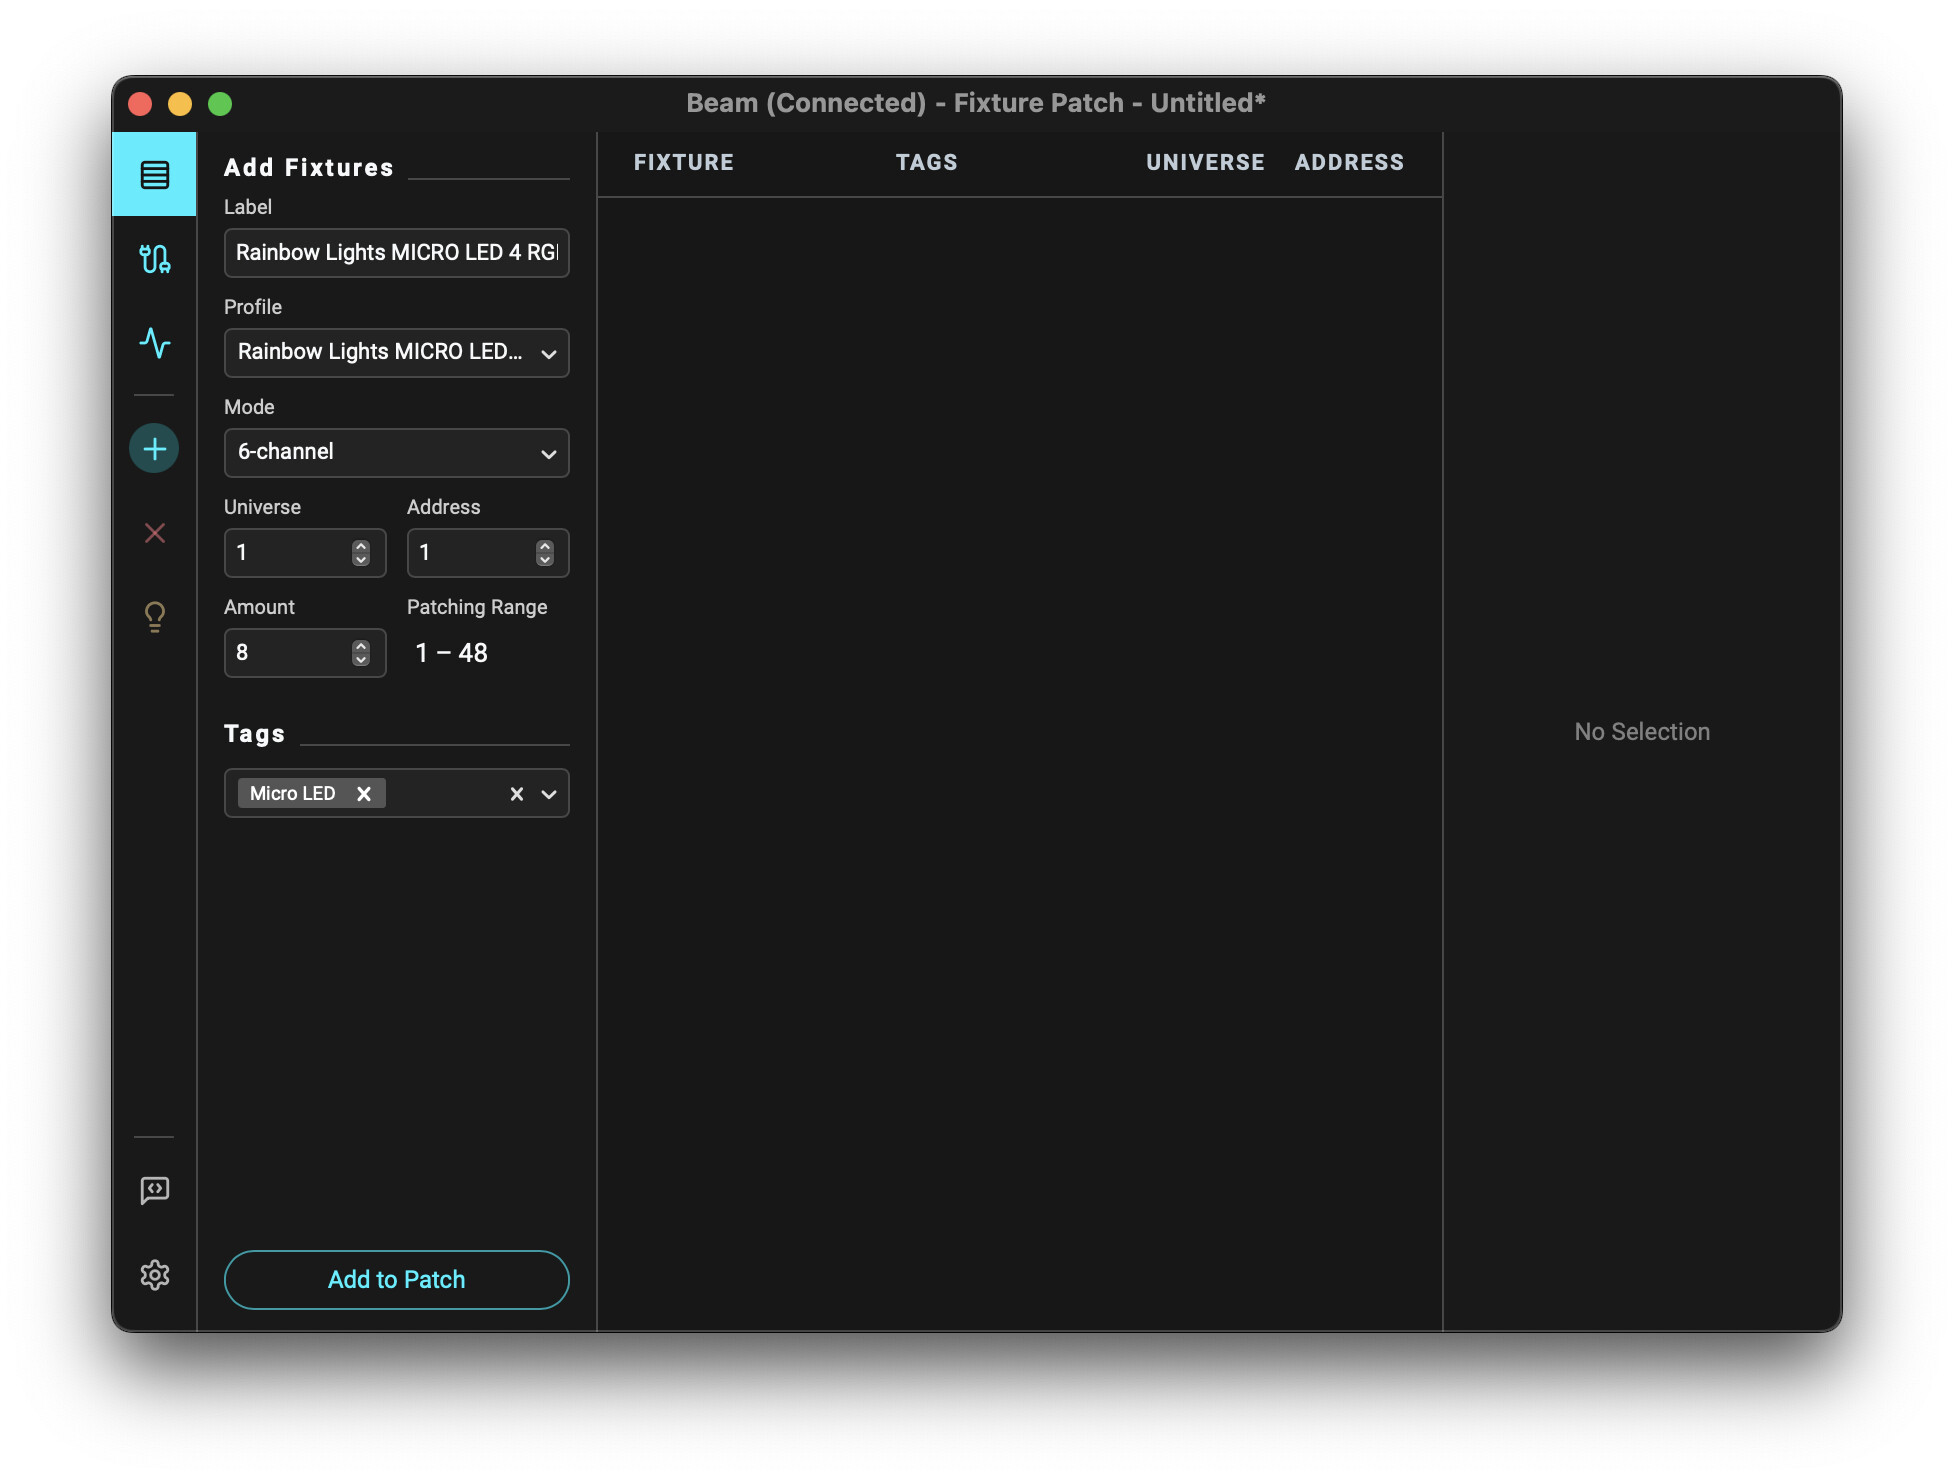Sort by the ADDRESS column header
Image resolution: width=1954 pixels, height=1480 pixels.
tap(1349, 163)
